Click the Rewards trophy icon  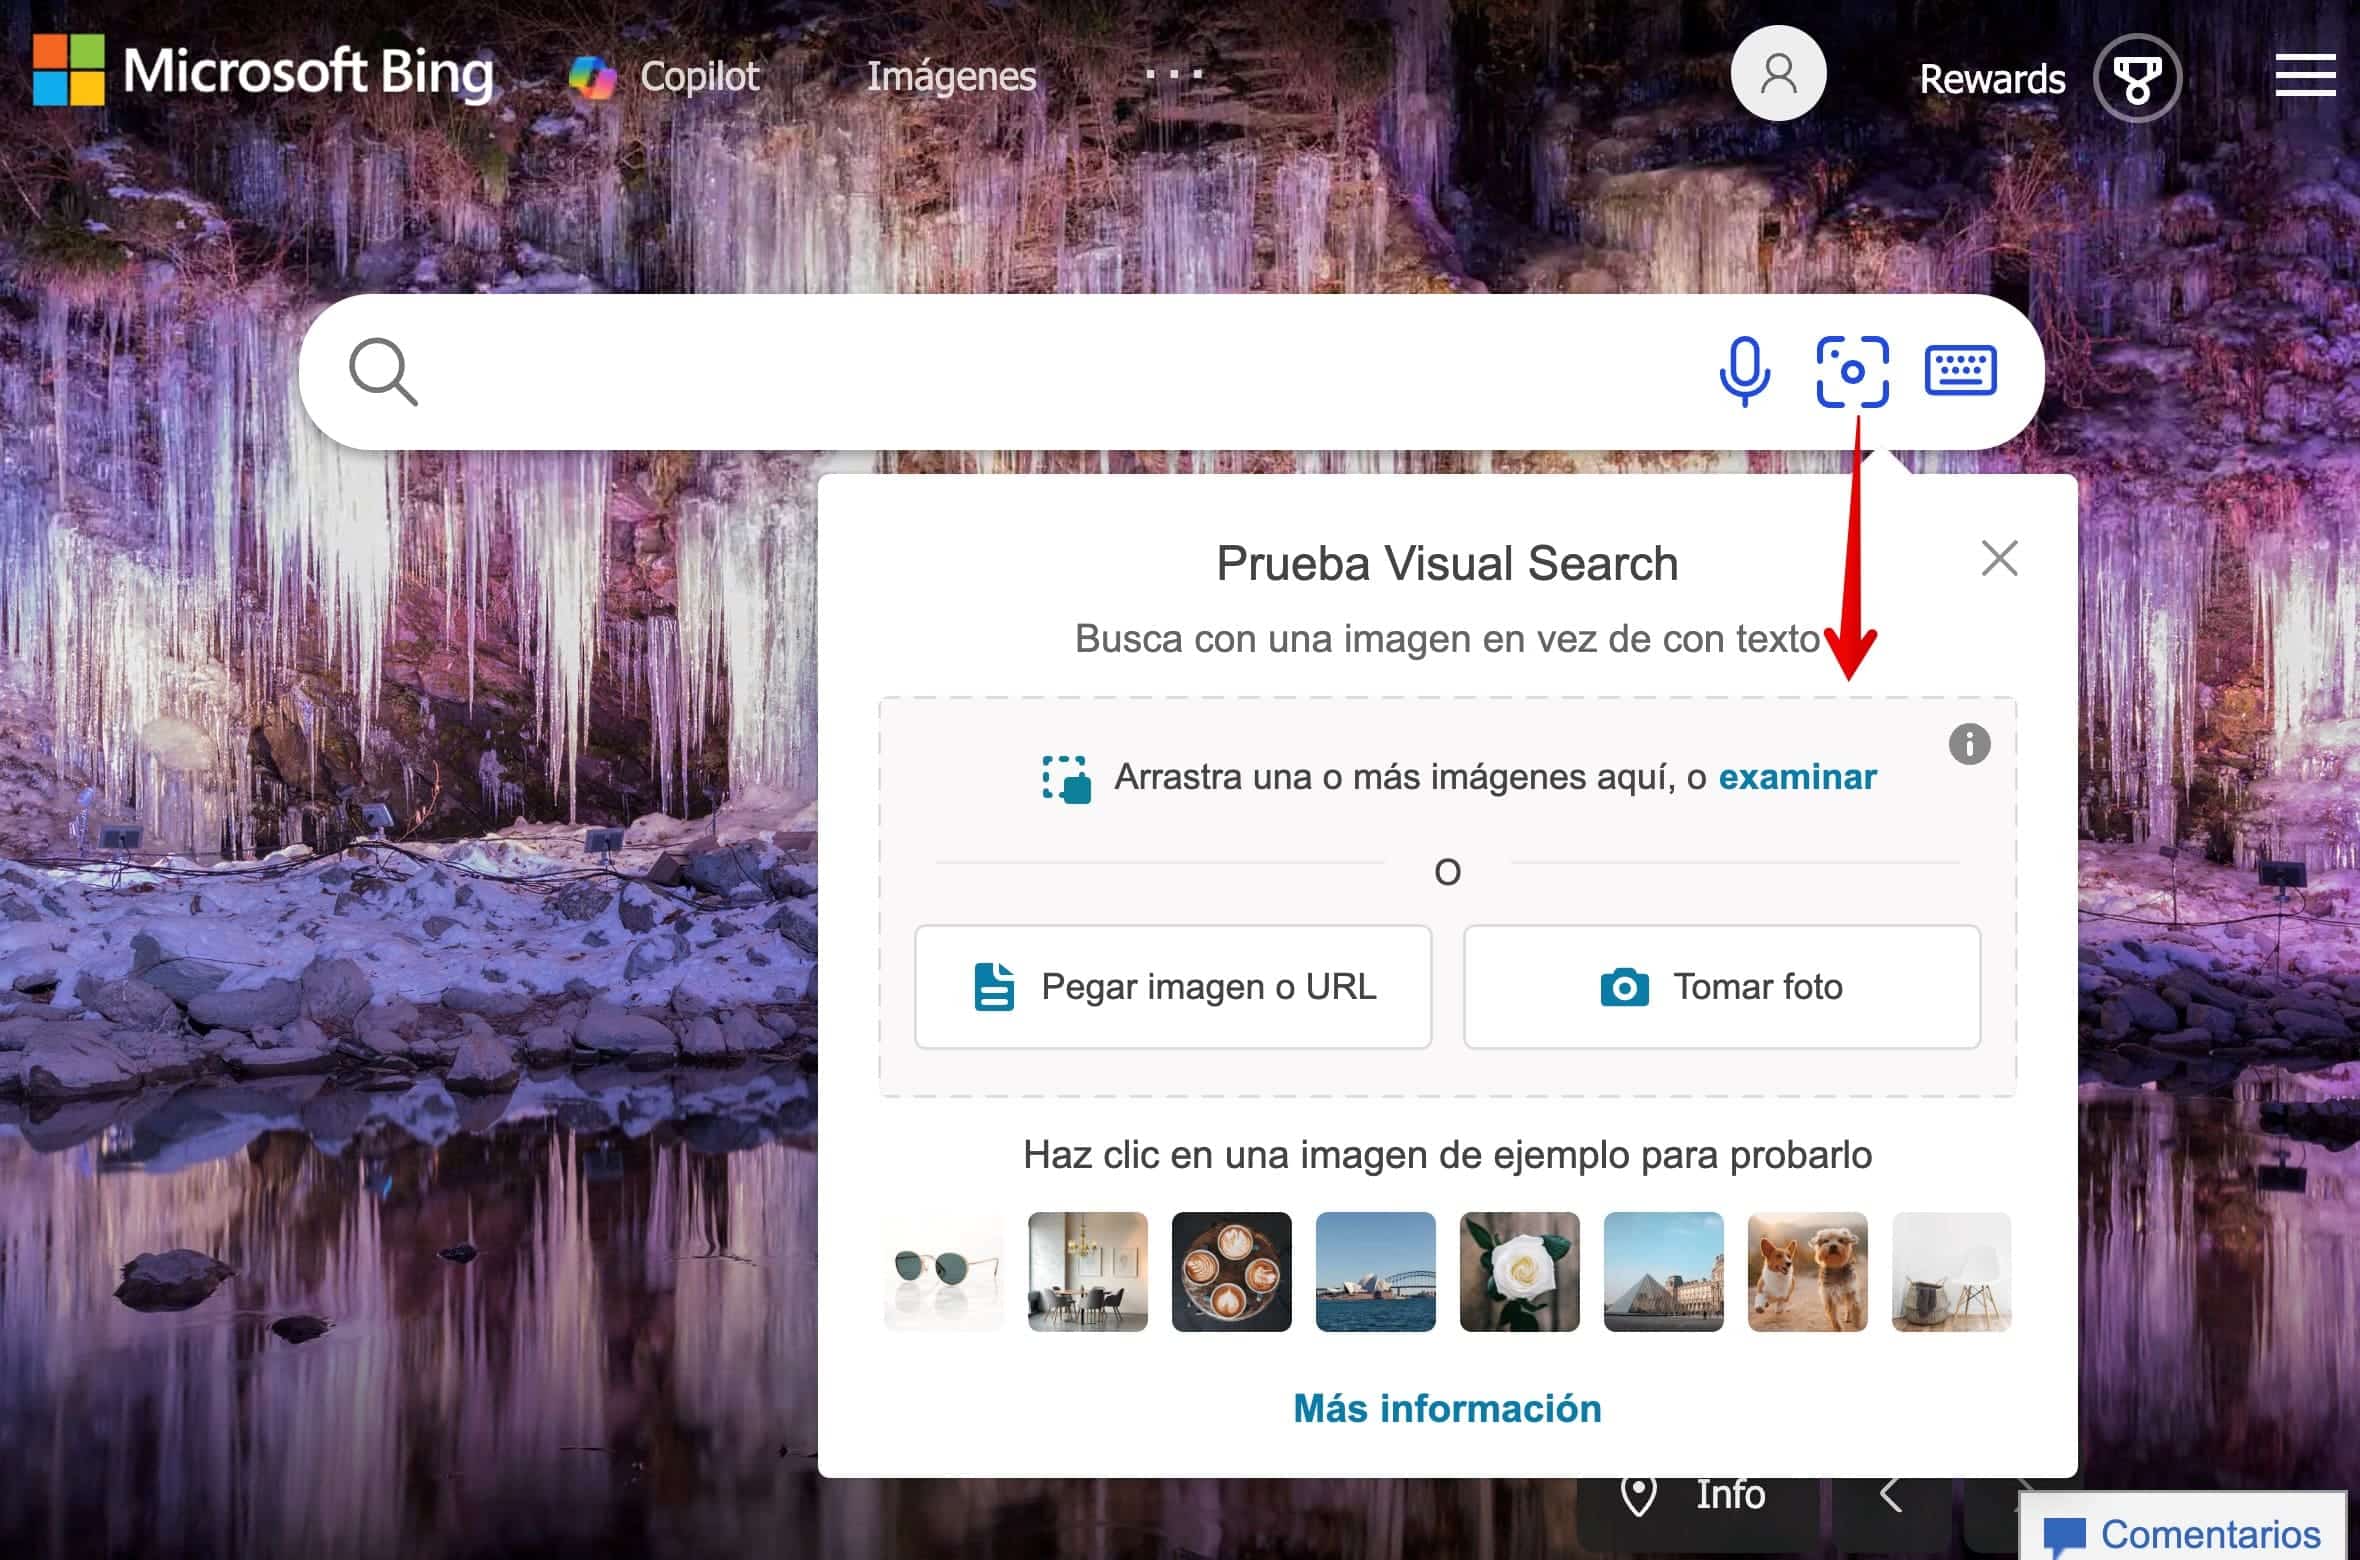[2137, 78]
